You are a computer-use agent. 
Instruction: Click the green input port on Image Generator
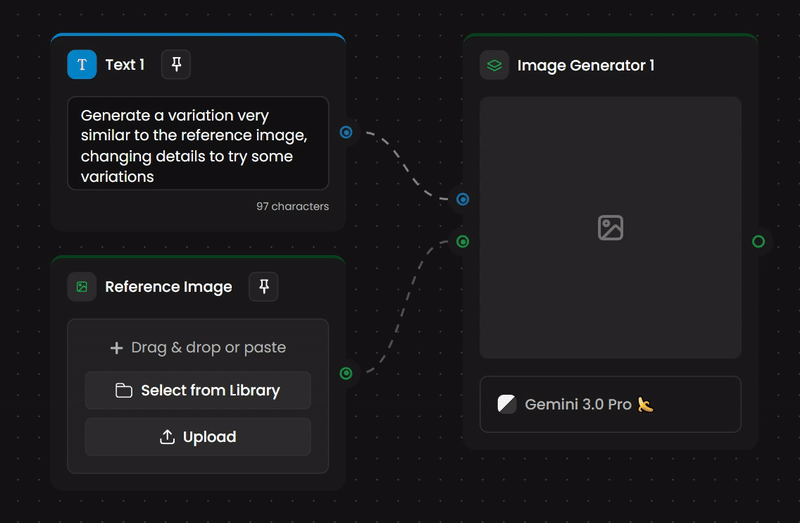[x=462, y=241]
